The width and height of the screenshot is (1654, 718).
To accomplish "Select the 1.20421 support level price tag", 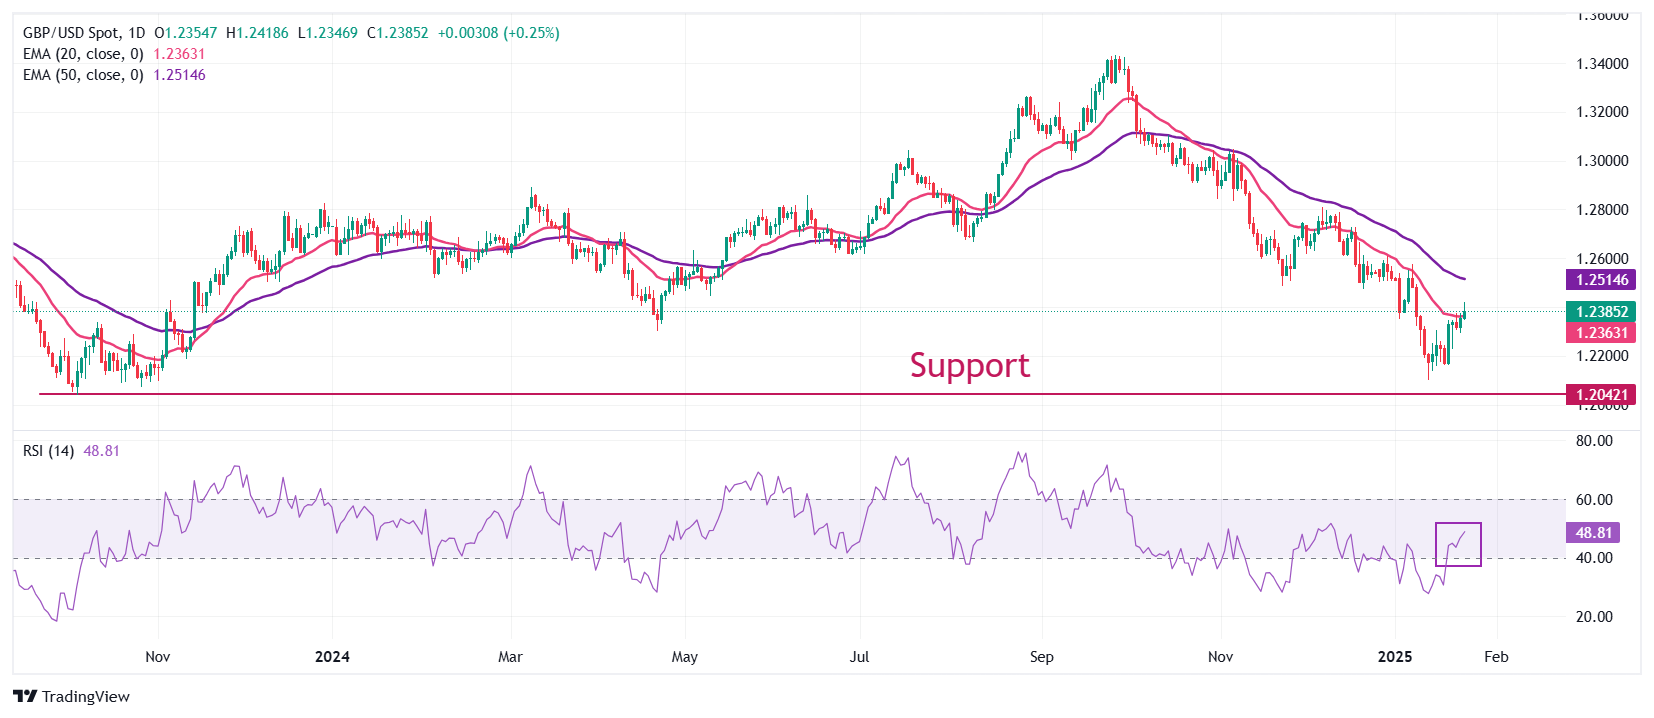I will [x=1601, y=394].
